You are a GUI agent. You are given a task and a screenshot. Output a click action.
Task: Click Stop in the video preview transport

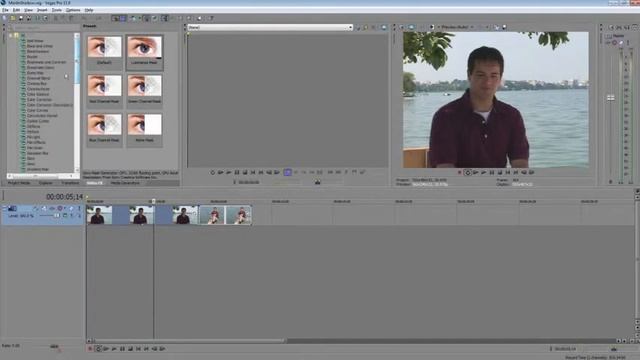(500, 173)
